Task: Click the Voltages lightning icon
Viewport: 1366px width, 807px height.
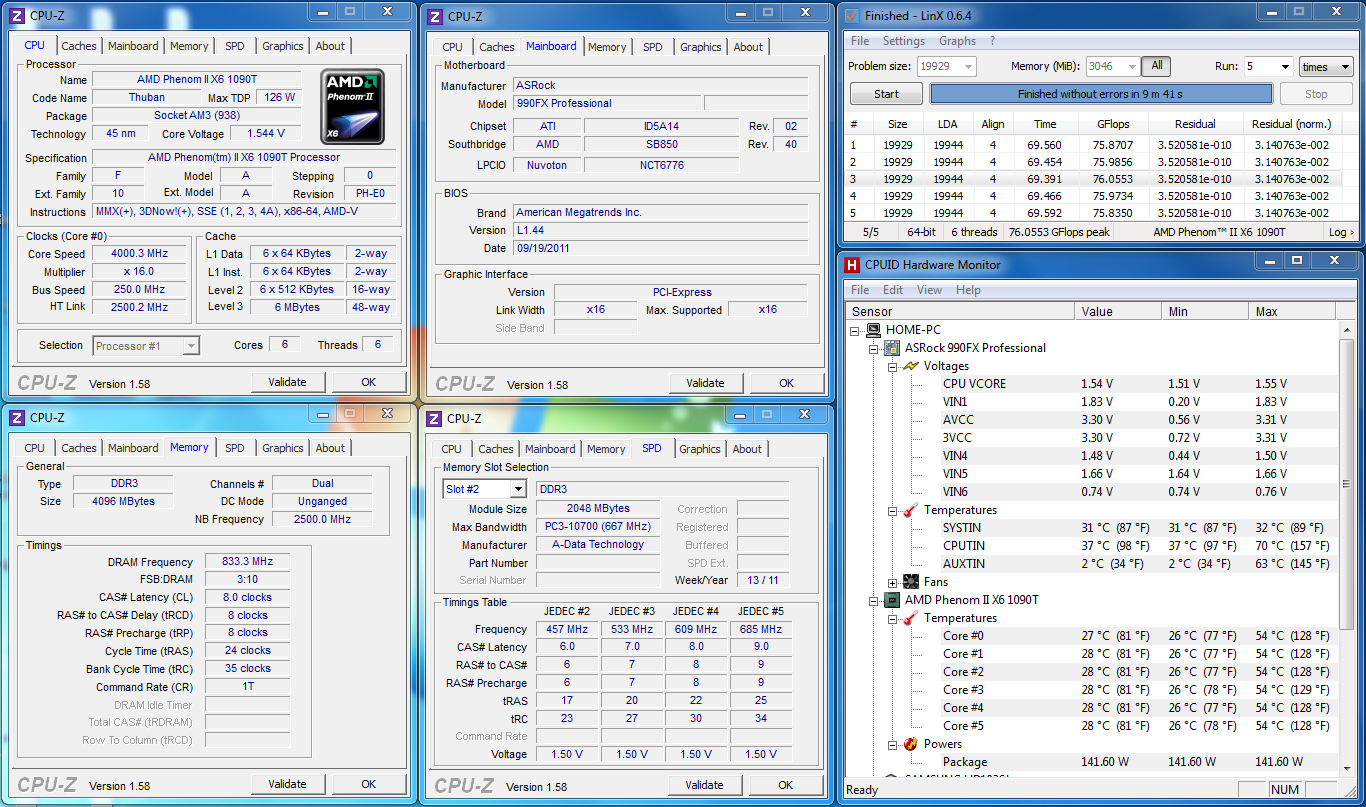Action: (x=910, y=366)
